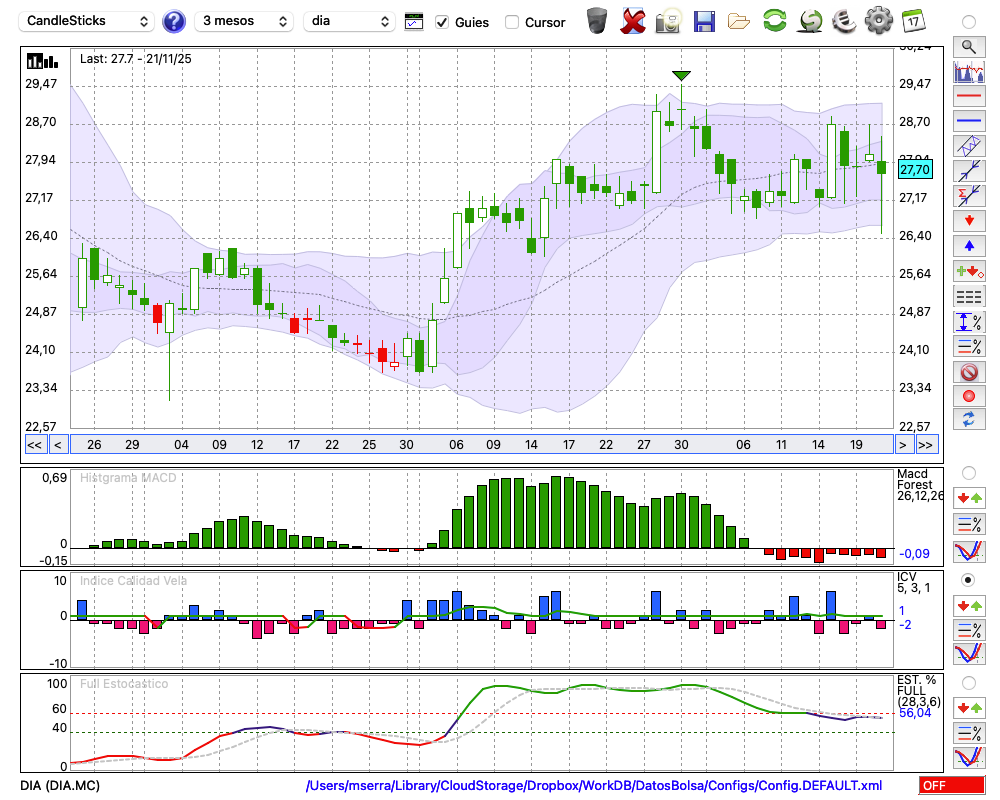Save chart with the floppy disk icon

[704, 20]
